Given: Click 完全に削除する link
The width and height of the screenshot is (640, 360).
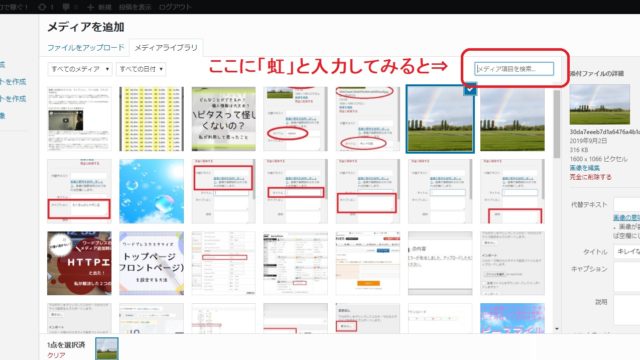Looking at the screenshot, I should point(590,177).
